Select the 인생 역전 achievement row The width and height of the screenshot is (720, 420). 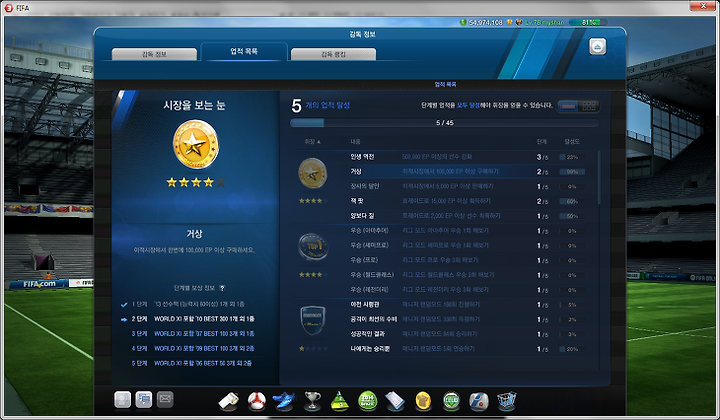pos(467,157)
